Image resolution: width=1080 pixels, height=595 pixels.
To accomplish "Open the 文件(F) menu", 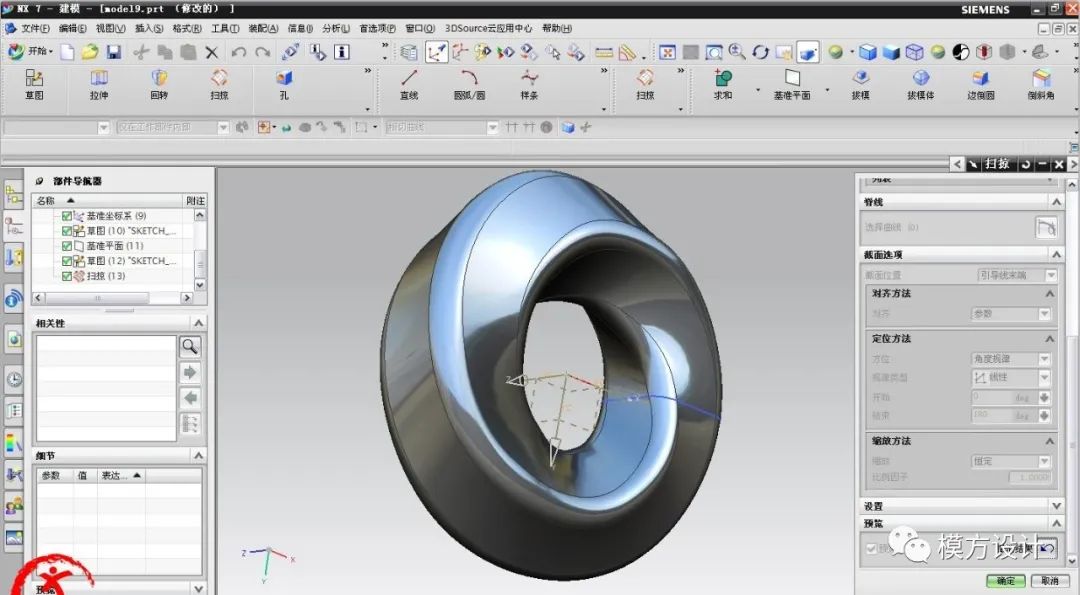I will (x=35, y=28).
